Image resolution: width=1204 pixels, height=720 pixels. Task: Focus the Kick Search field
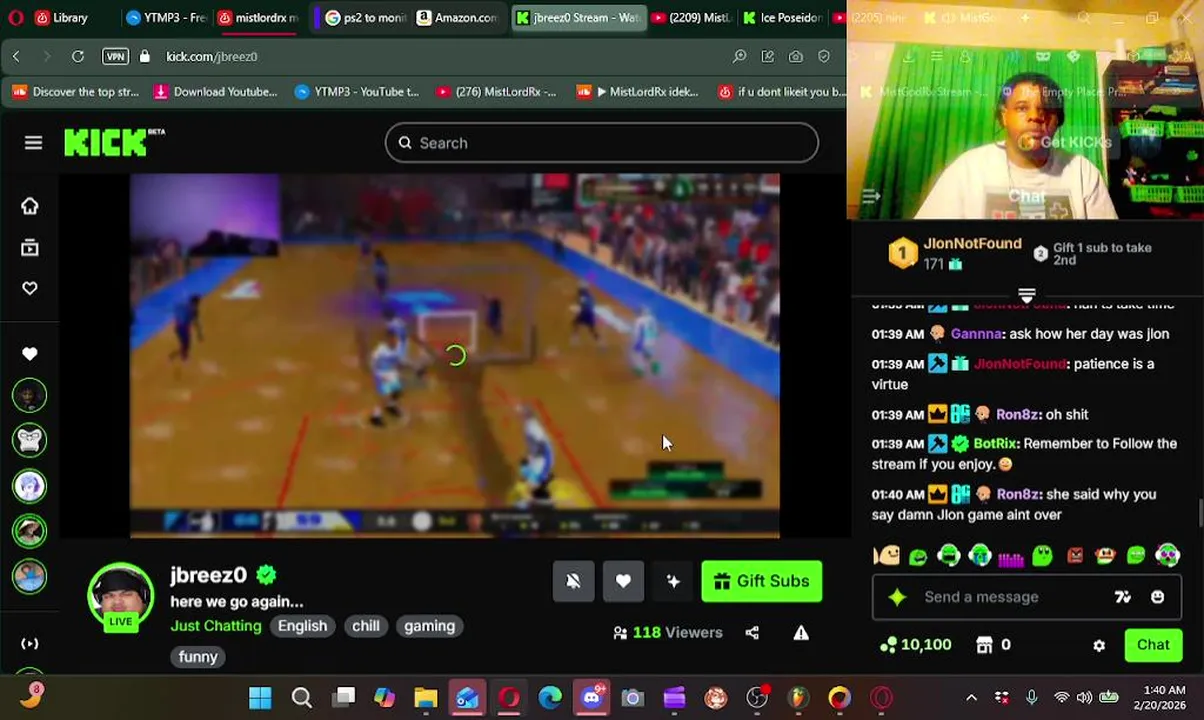click(602, 143)
